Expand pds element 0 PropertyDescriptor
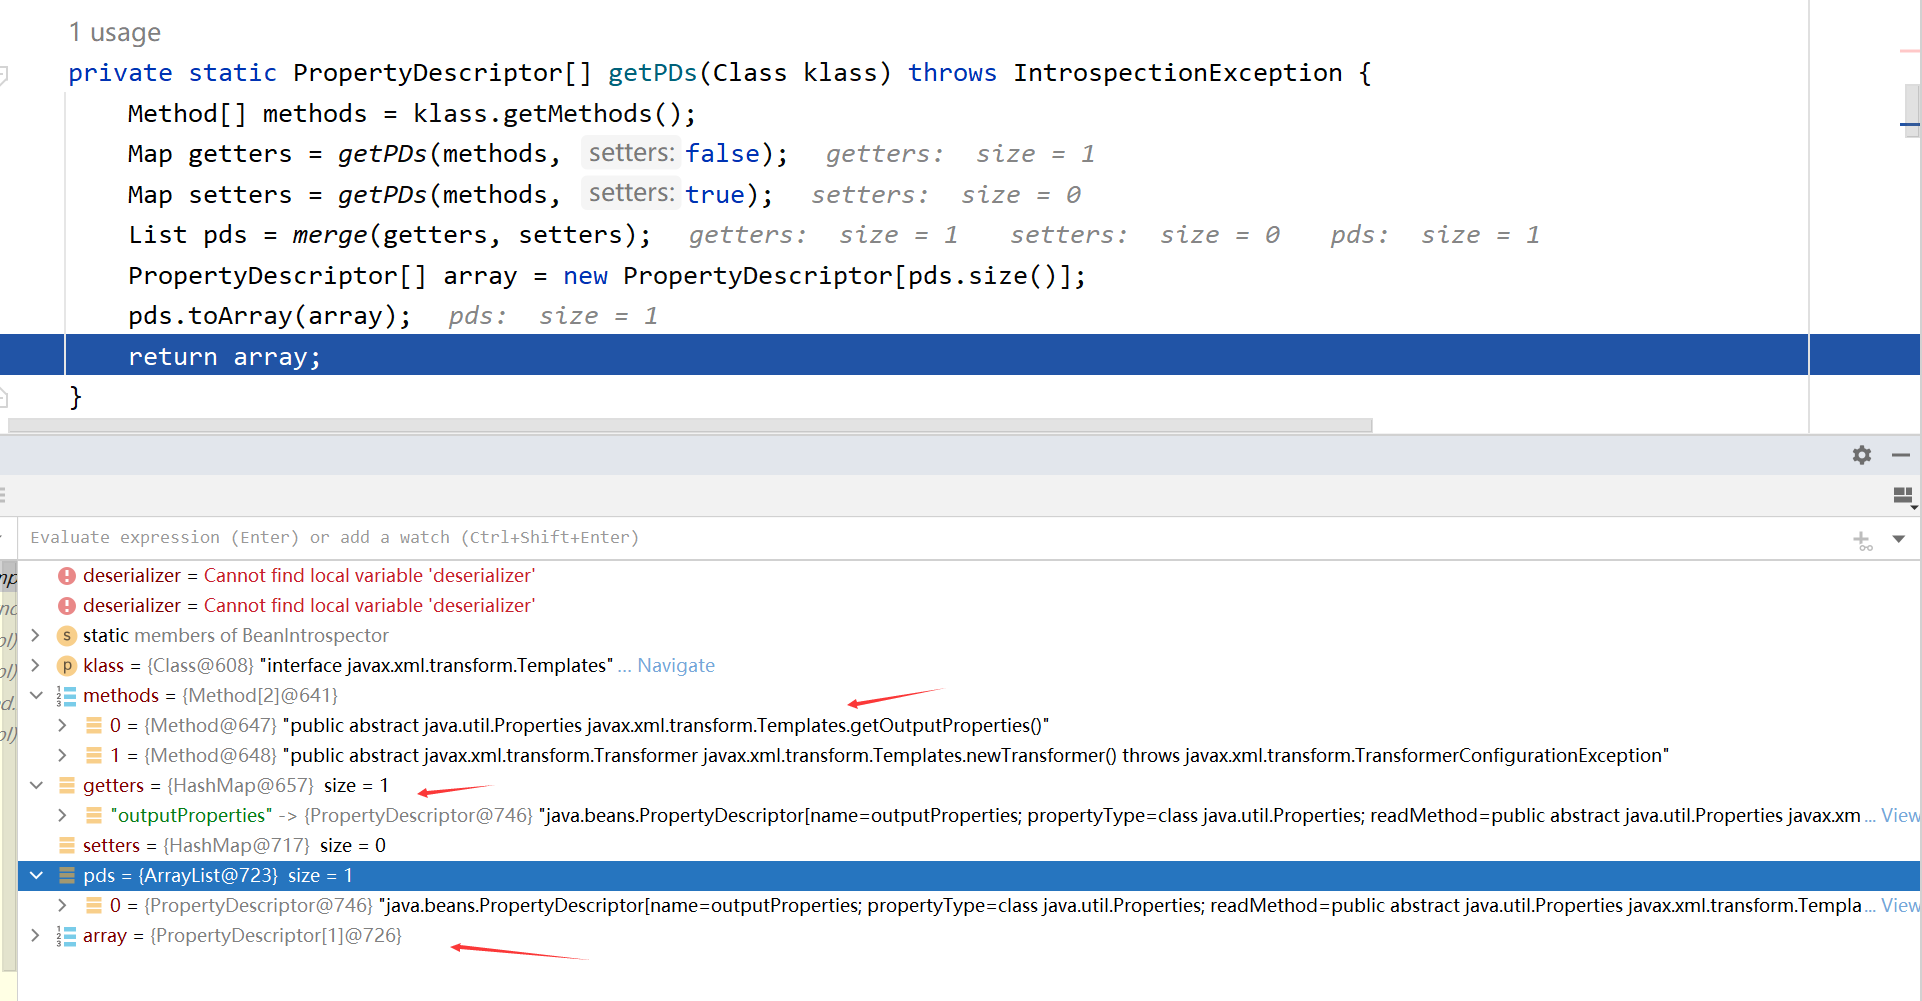1922x1001 pixels. tap(62, 905)
